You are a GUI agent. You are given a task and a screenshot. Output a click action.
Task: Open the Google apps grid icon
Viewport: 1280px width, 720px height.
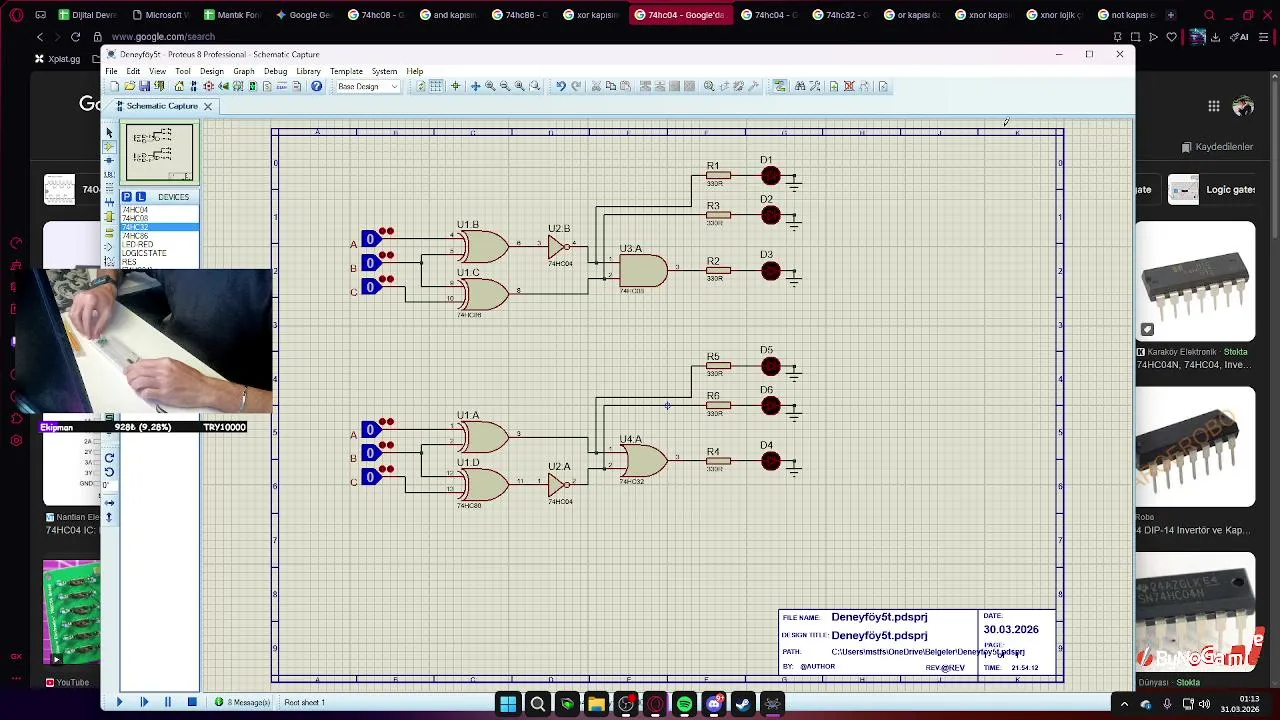coord(1213,106)
